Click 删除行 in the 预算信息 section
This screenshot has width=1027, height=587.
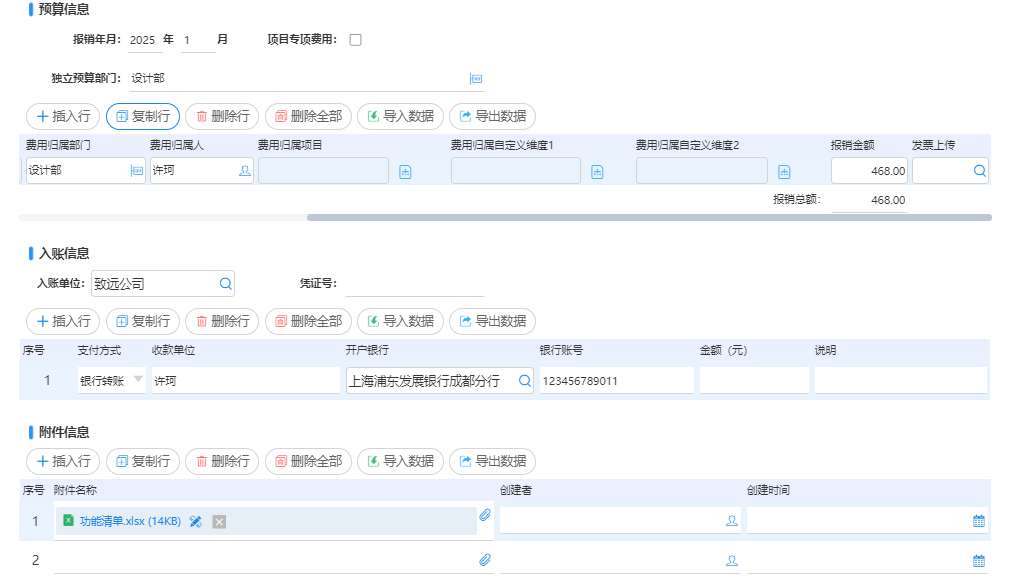coord(222,117)
